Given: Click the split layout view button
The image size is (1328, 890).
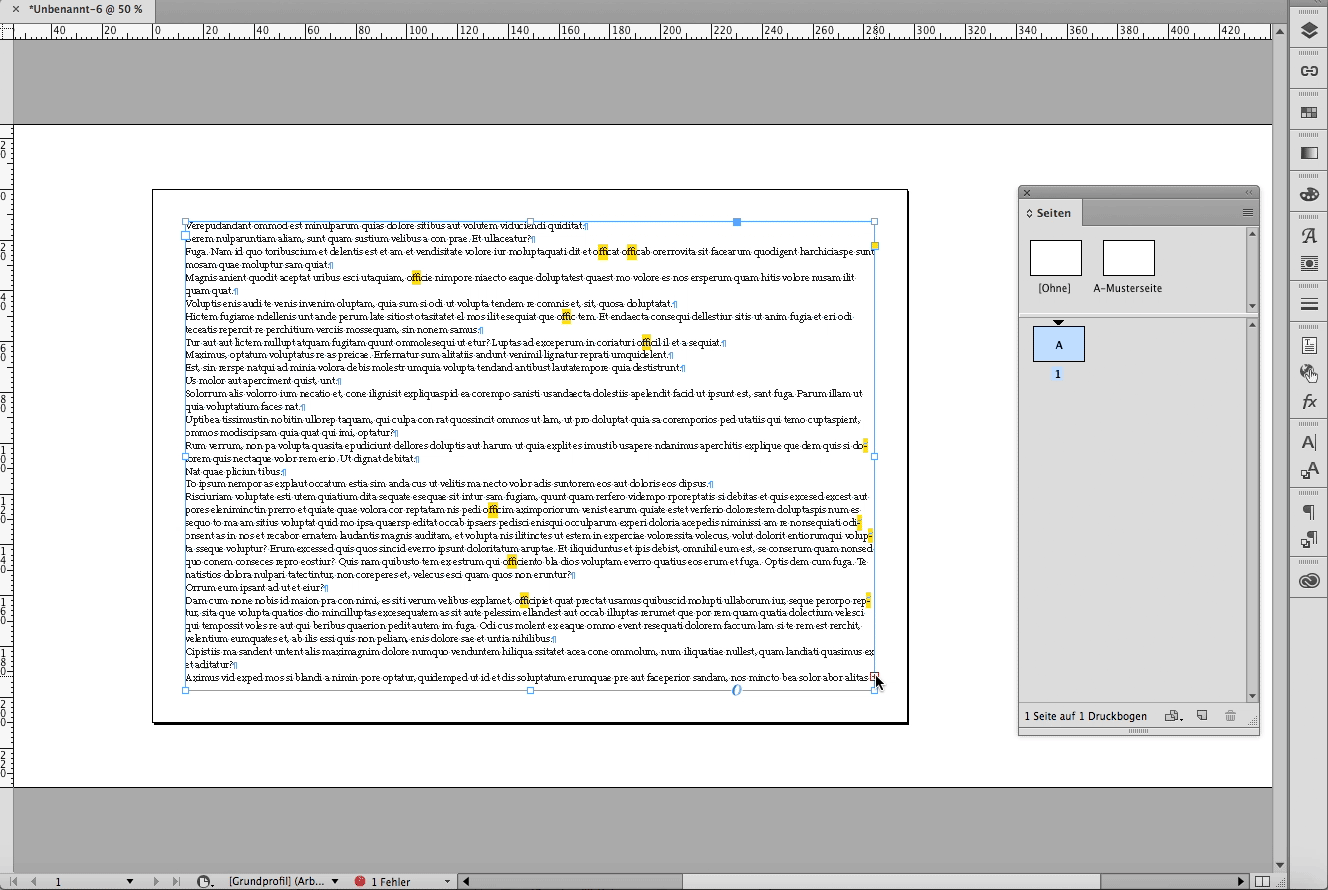Looking at the screenshot, I should (x=1263, y=881).
